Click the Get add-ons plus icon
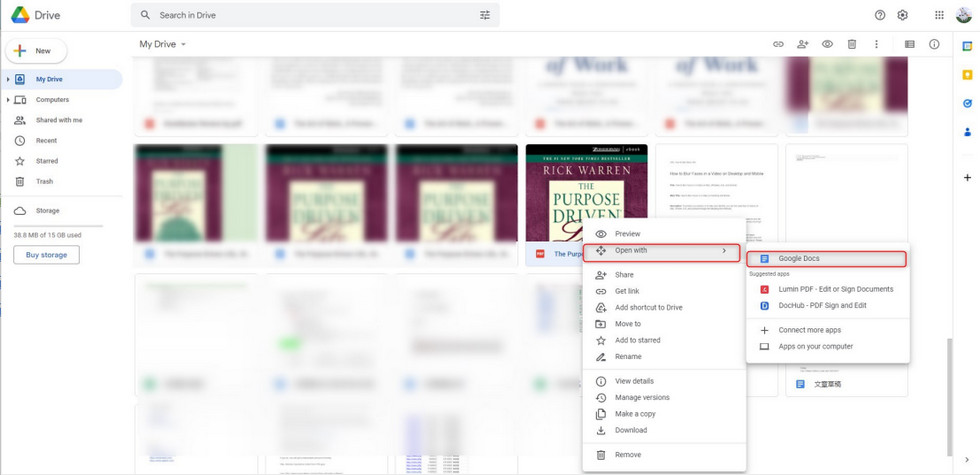980x475 pixels. pos(968,178)
